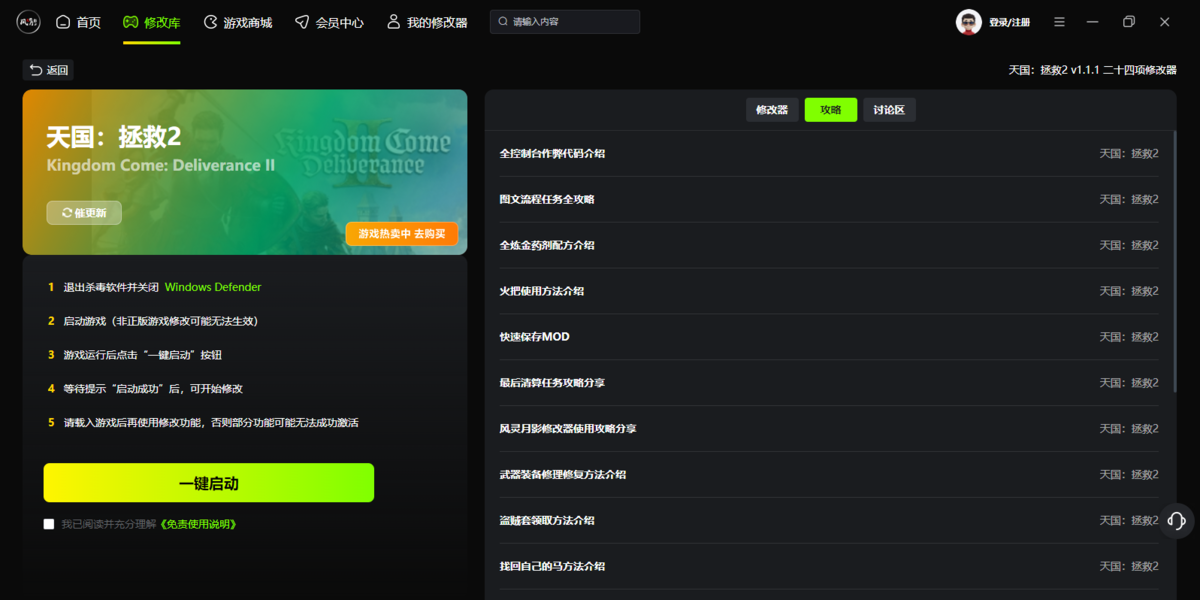Click title 天国：拯救2 v1.1.1 二十四项修改器

coord(1092,70)
